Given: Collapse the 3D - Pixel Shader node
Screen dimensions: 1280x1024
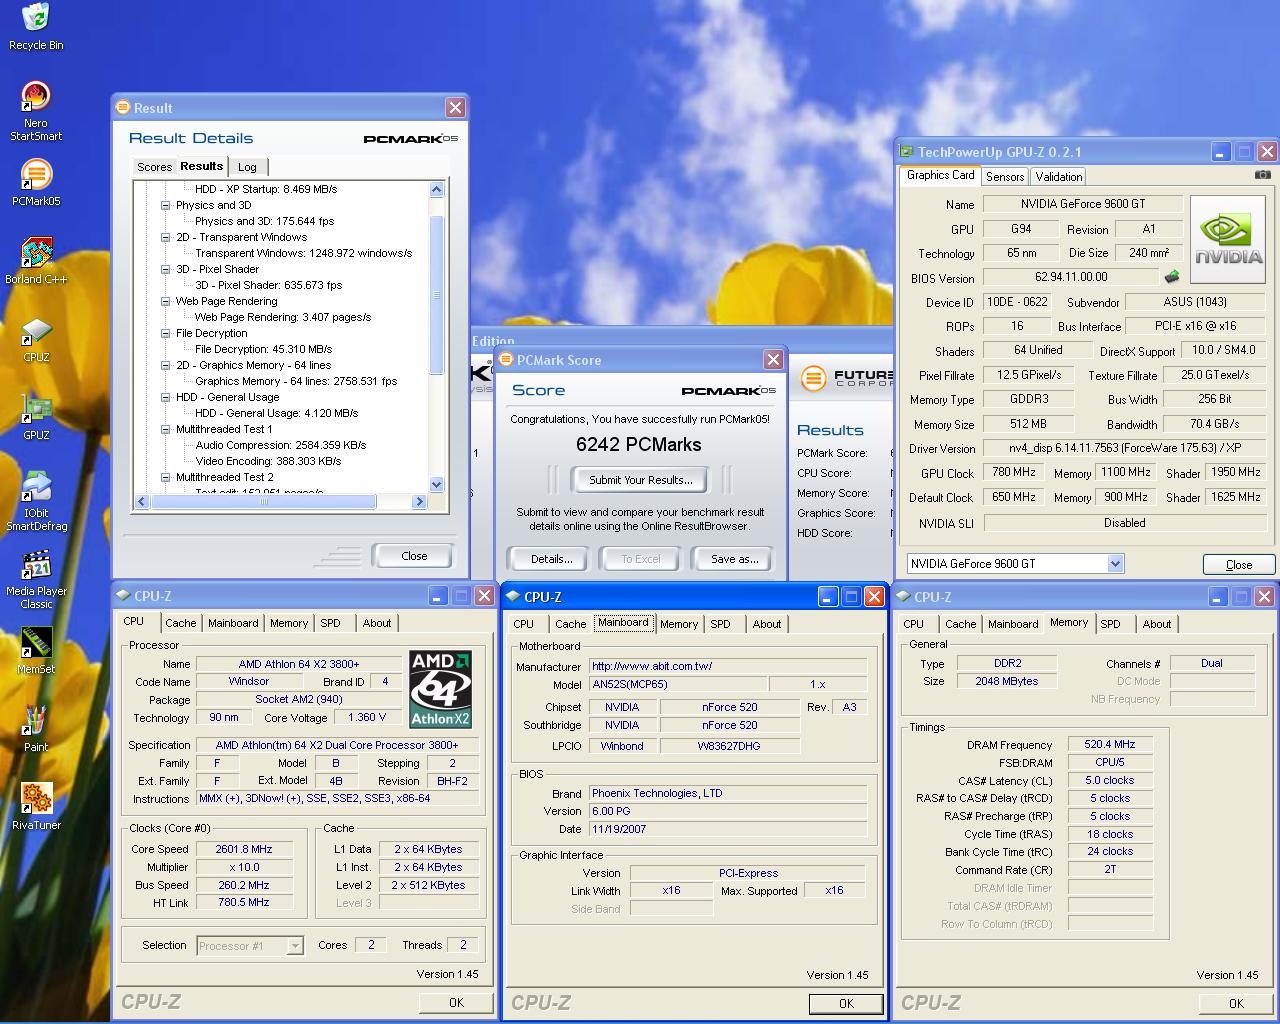Looking at the screenshot, I should [x=166, y=269].
